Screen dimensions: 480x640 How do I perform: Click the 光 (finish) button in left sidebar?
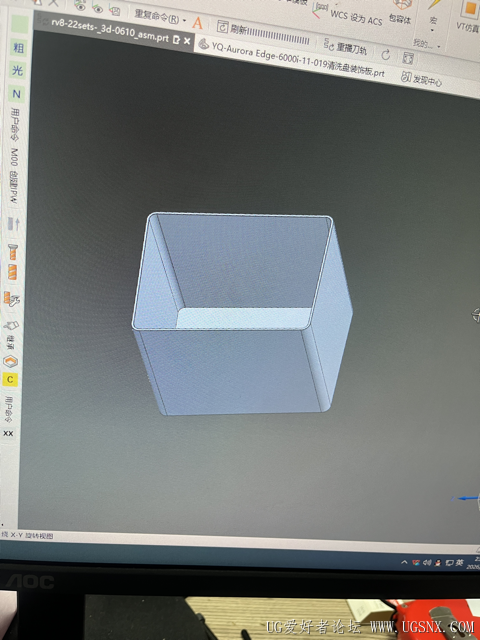[18, 71]
